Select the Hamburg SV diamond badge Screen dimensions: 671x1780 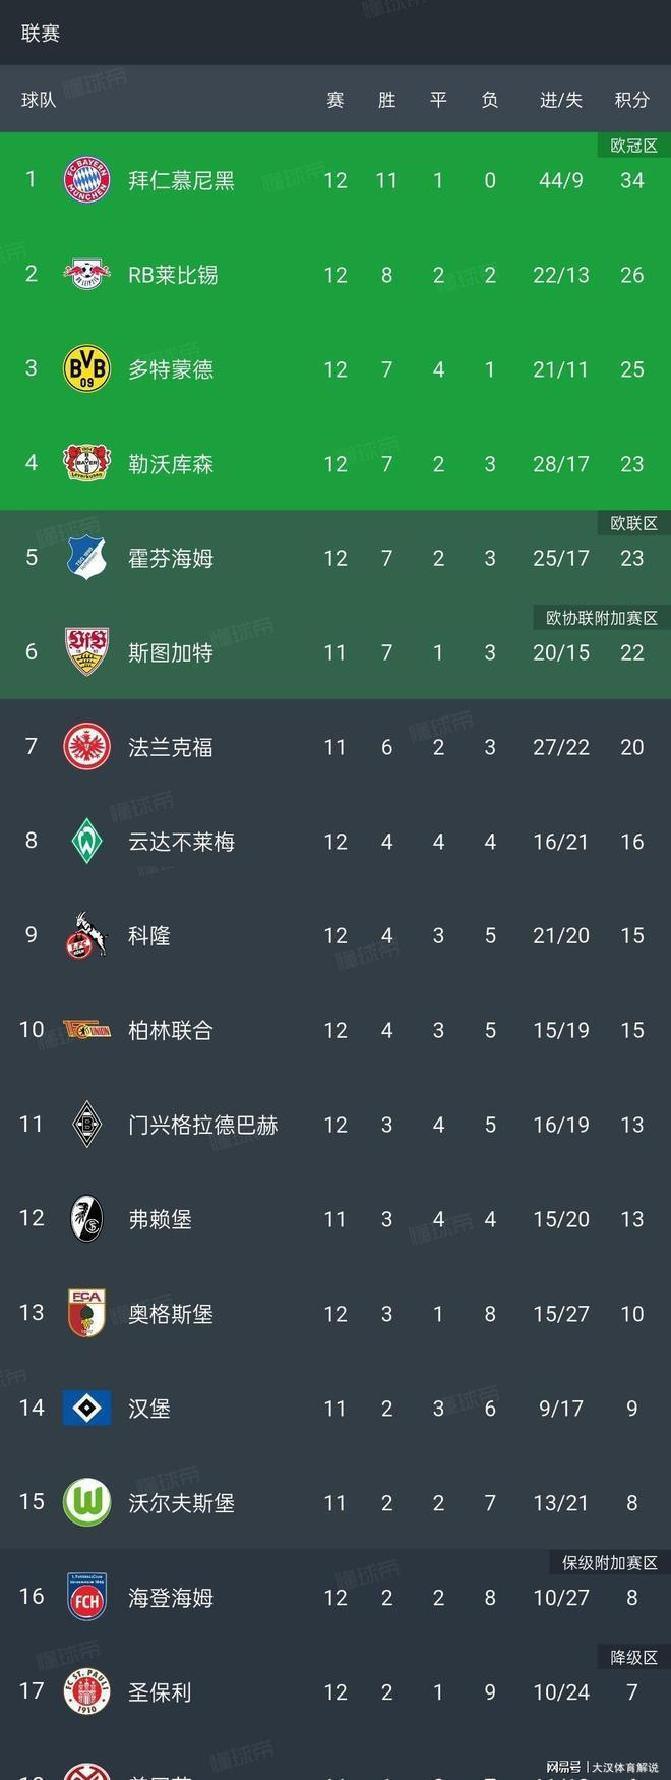coord(87,1408)
